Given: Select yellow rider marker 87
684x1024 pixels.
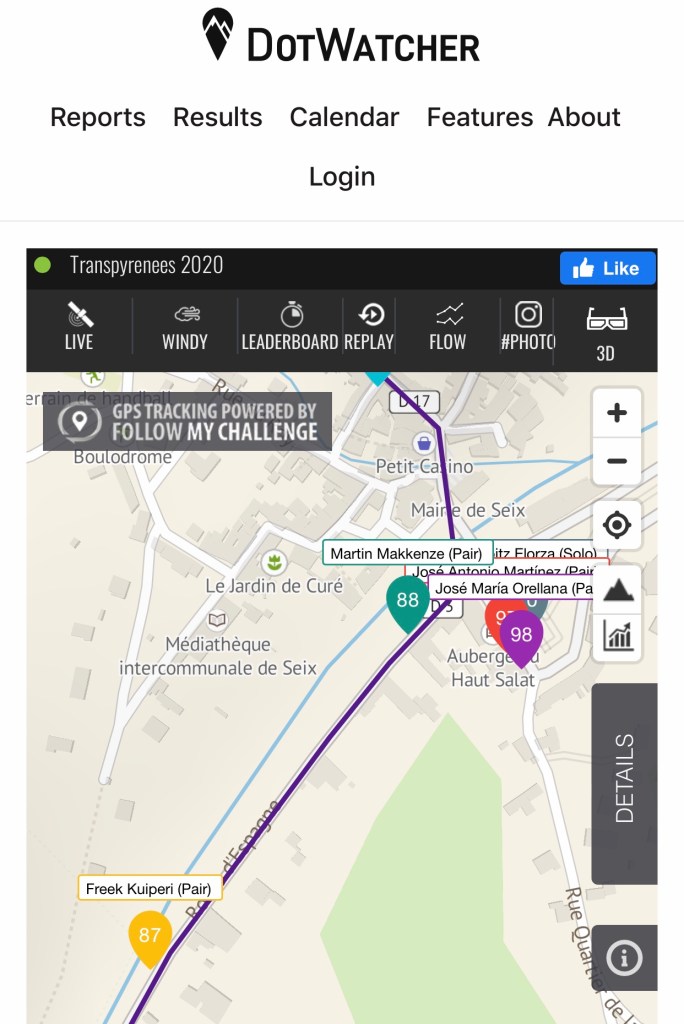Looking at the screenshot, I should click(x=150, y=936).
